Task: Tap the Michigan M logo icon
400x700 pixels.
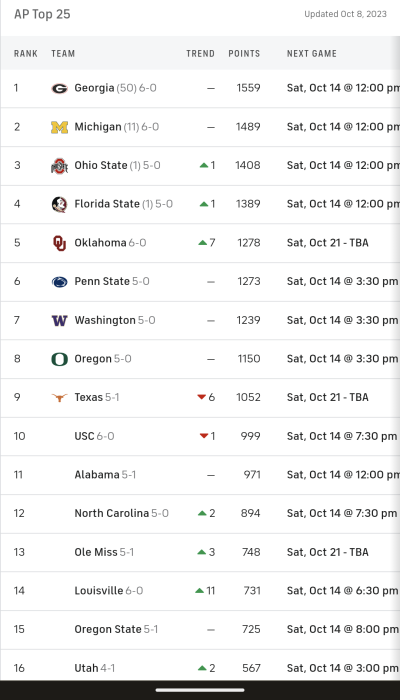Action: [59, 127]
